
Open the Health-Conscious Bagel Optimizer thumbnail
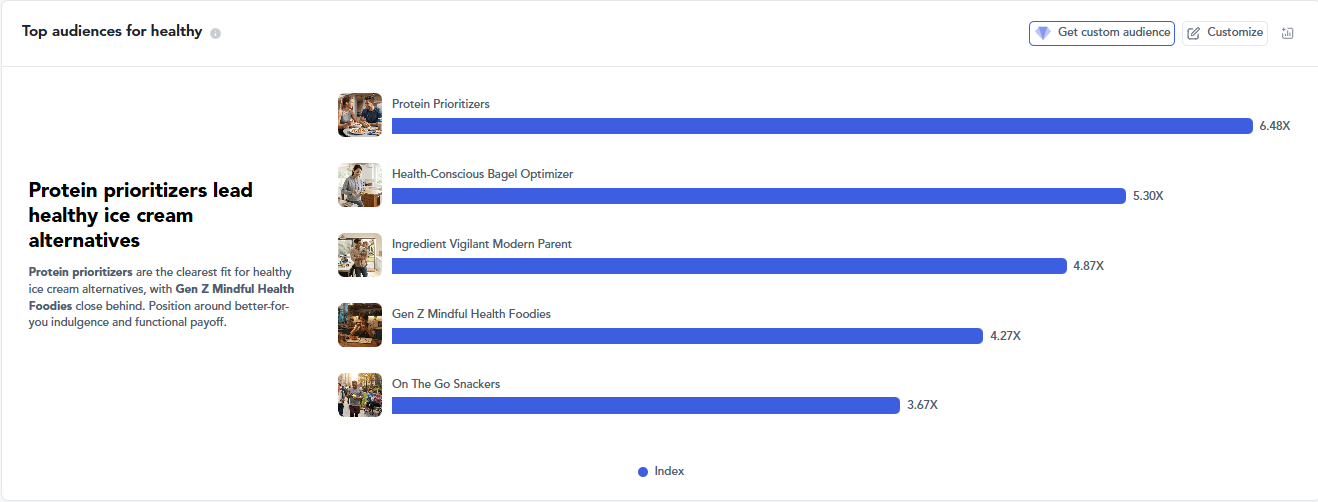coord(360,185)
